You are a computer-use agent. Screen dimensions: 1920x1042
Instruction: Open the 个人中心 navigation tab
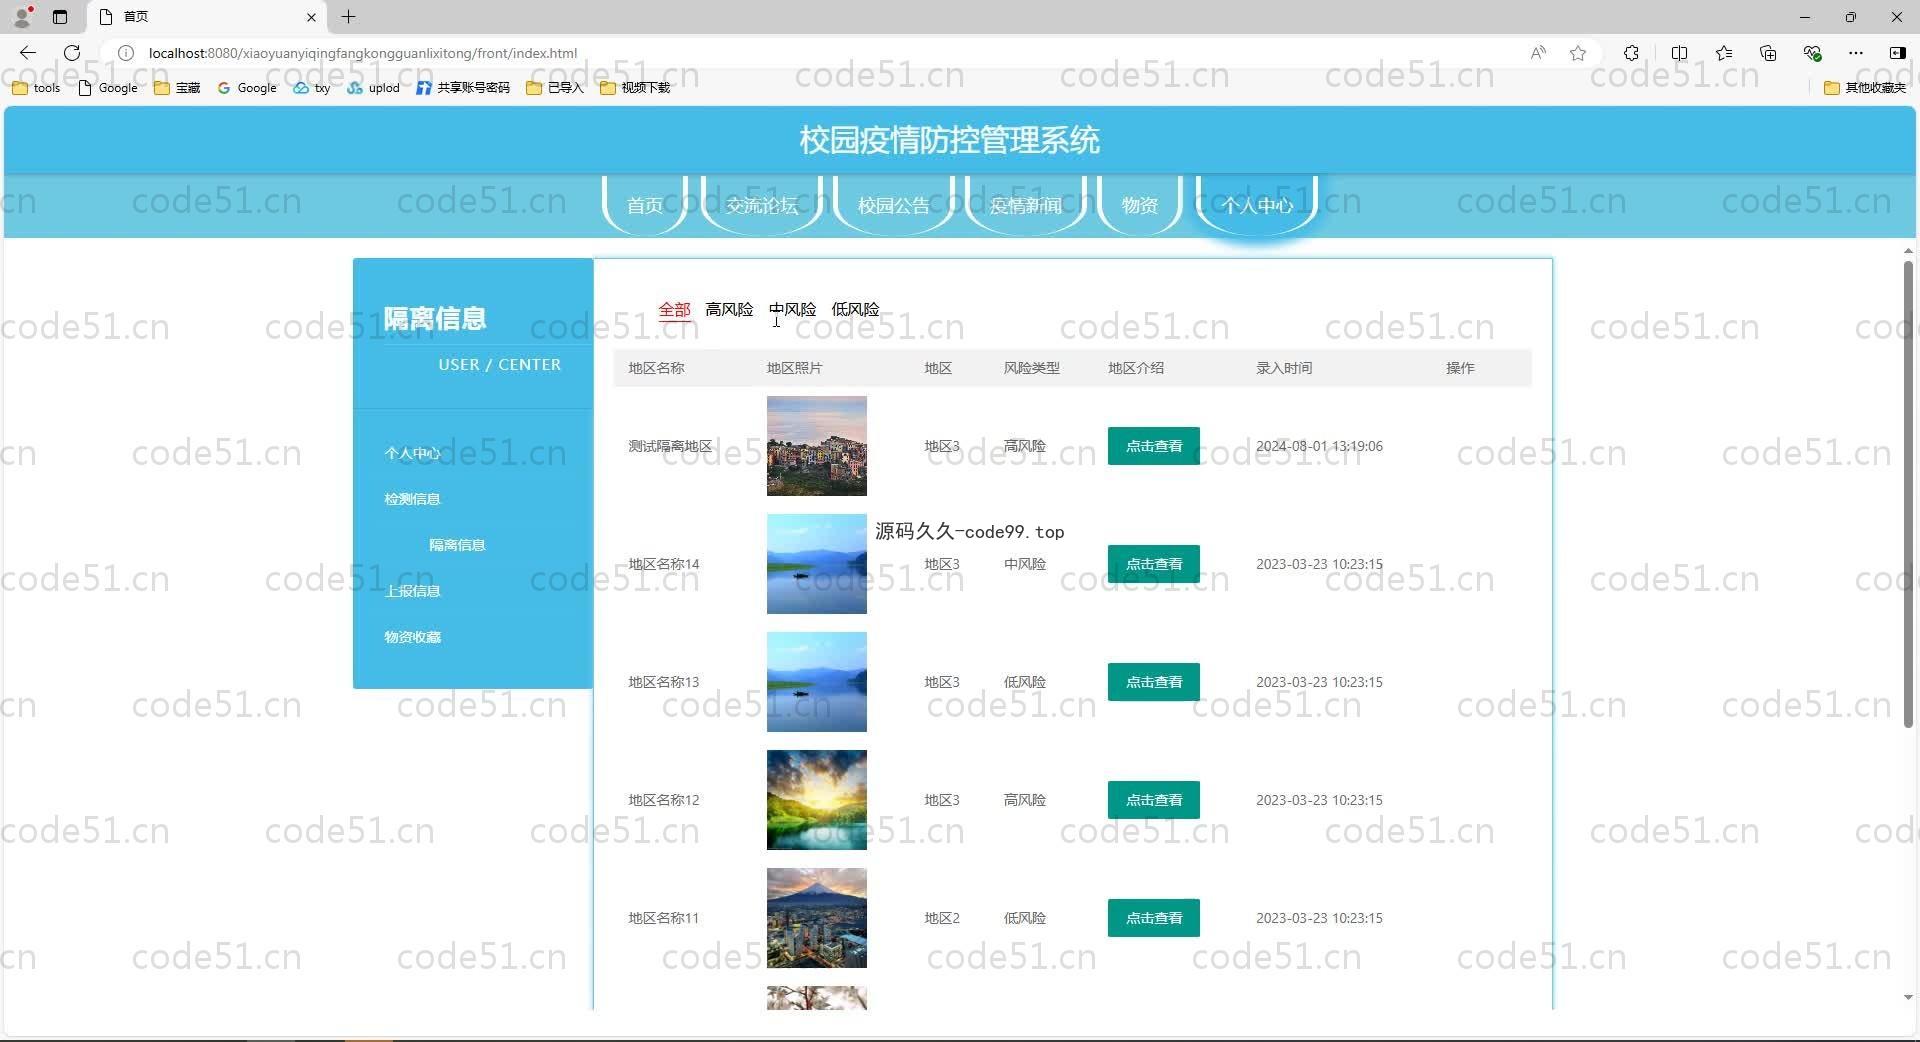tap(1257, 205)
